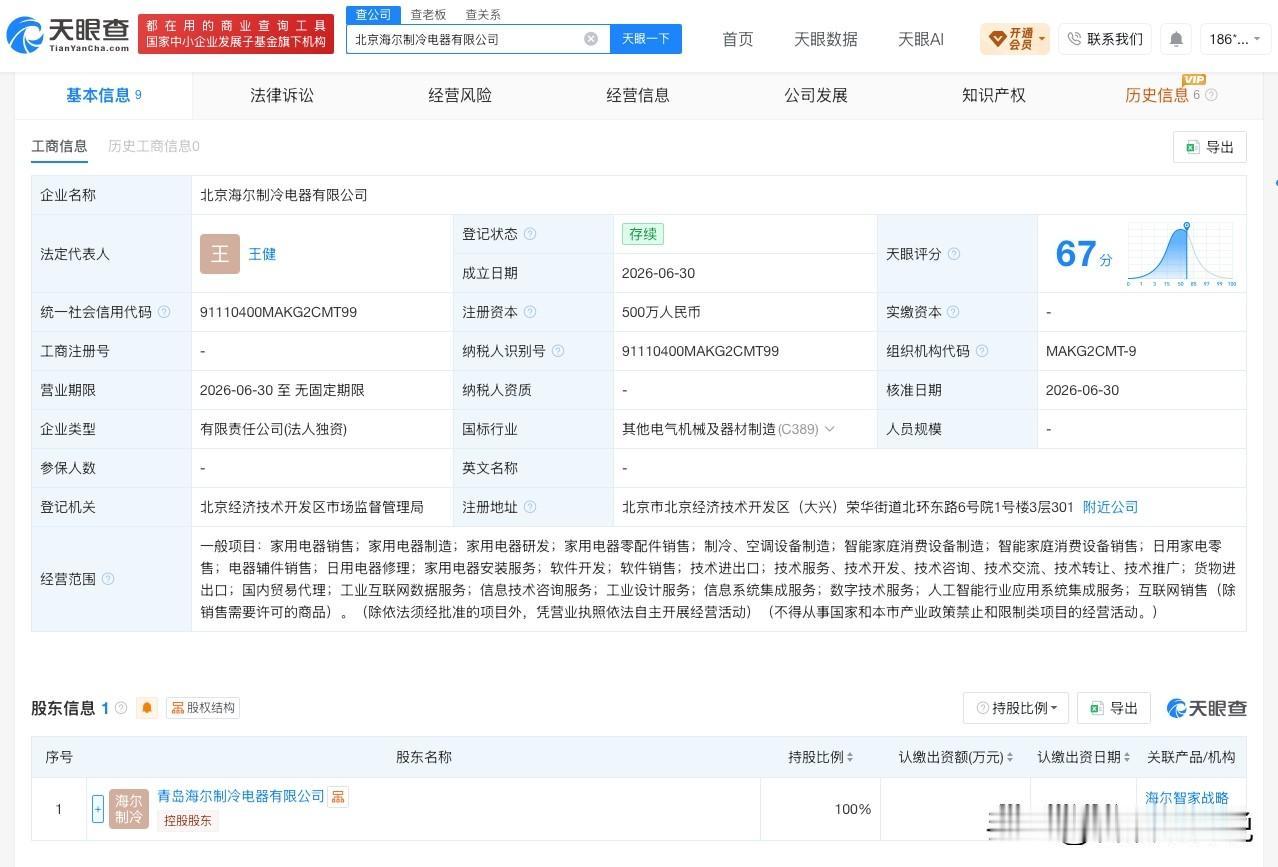This screenshot has height=867, width=1278.
Task: Select the 查公司 search tab
Action: (374, 14)
